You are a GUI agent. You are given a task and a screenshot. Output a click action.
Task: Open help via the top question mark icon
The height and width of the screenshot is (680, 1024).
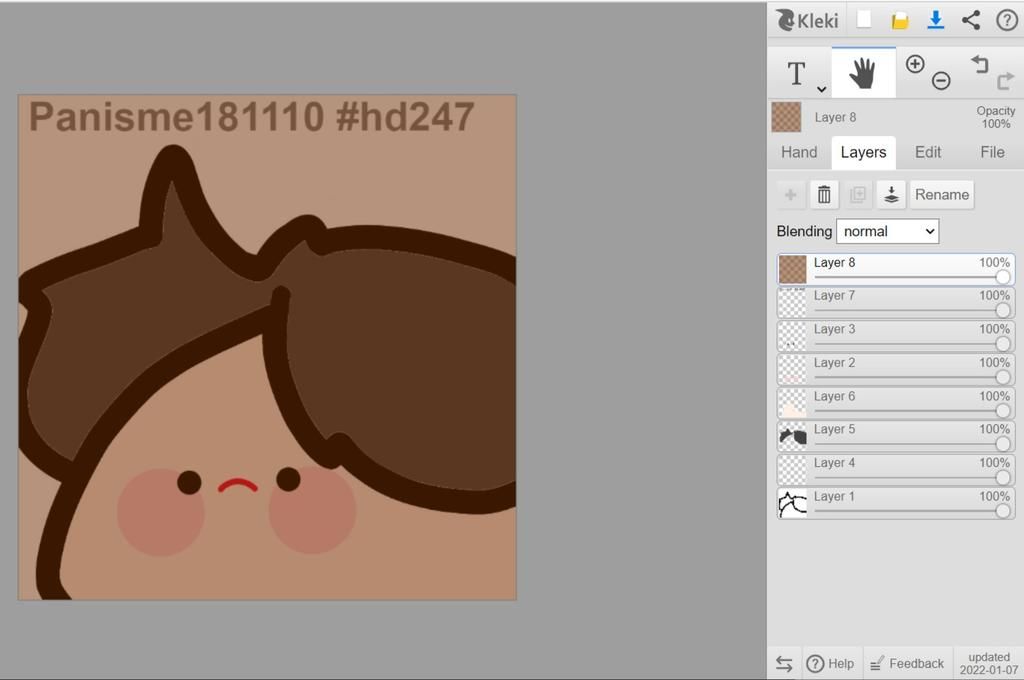[1006, 20]
